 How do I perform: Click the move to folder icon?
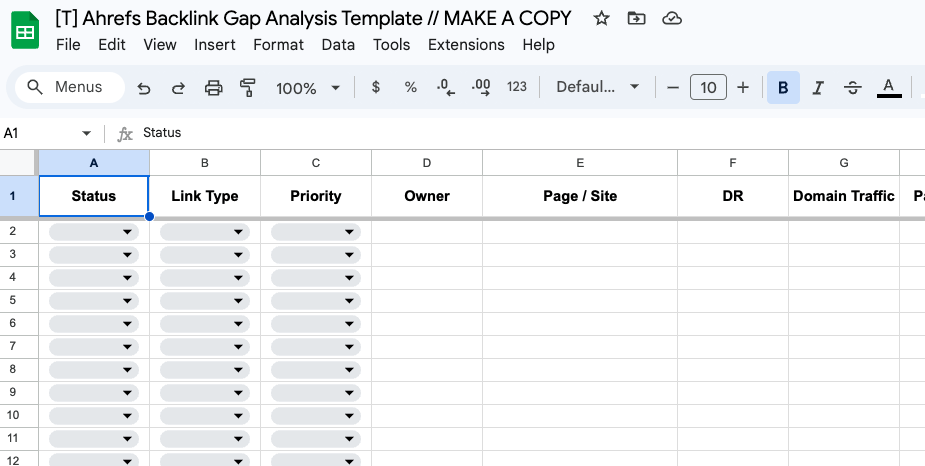(636, 18)
